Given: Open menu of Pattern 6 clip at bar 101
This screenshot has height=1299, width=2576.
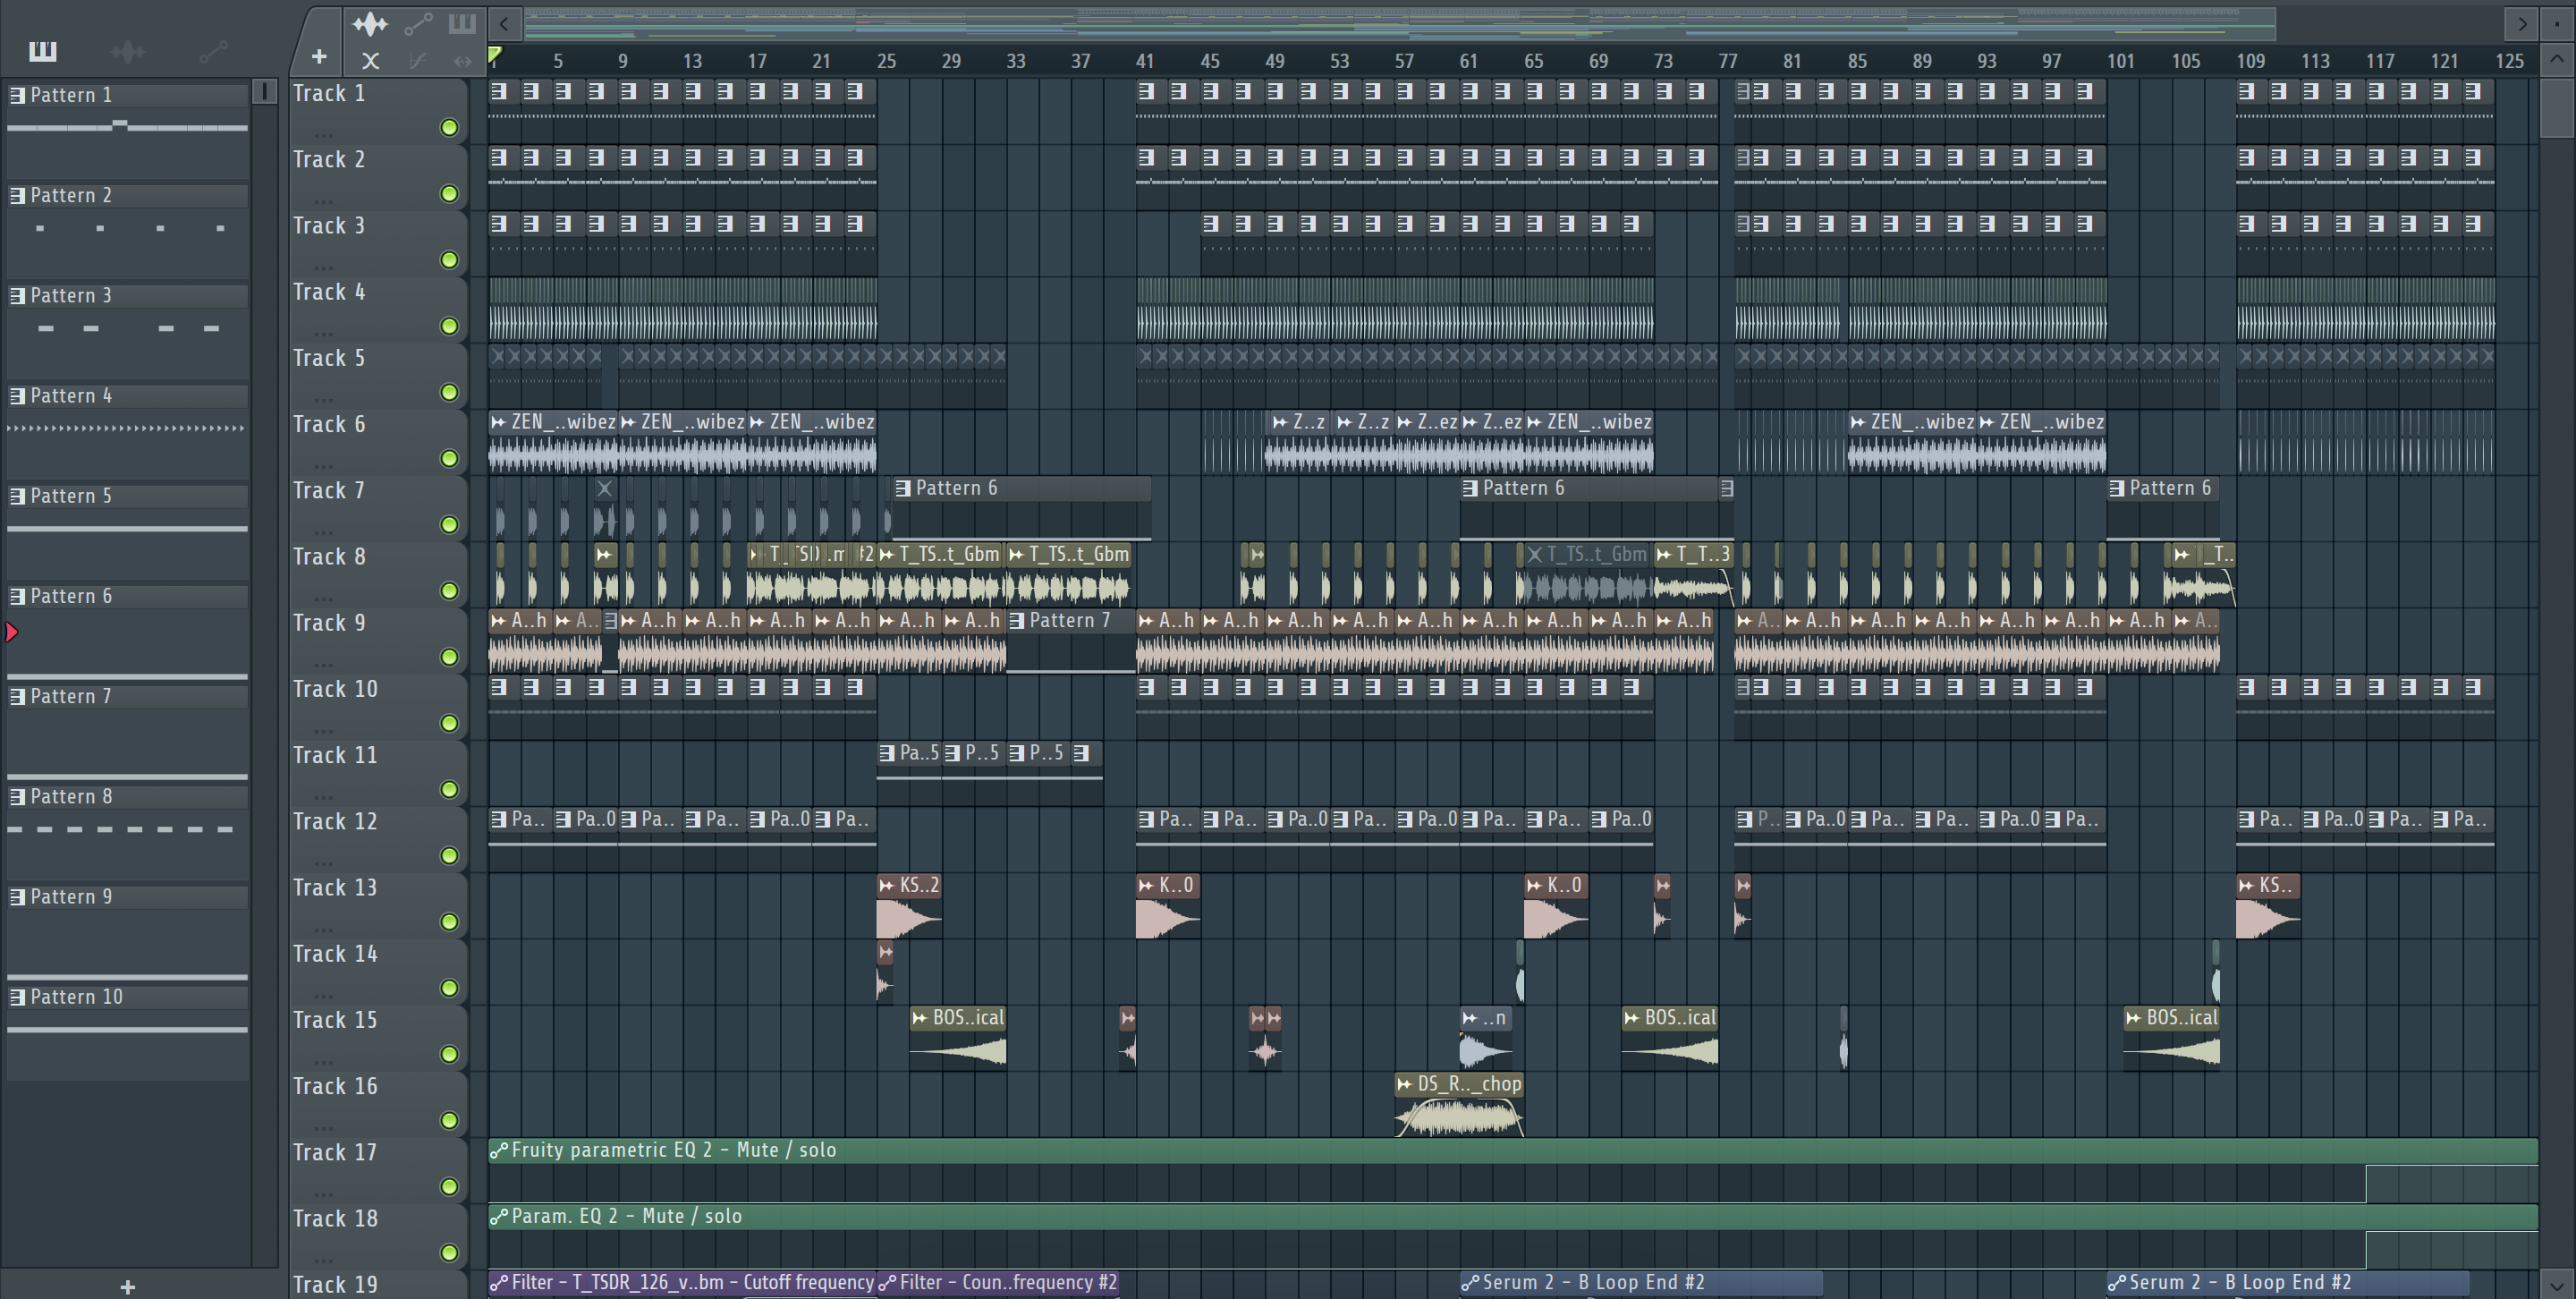Looking at the screenshot, I should click(x=2116, y=488).
